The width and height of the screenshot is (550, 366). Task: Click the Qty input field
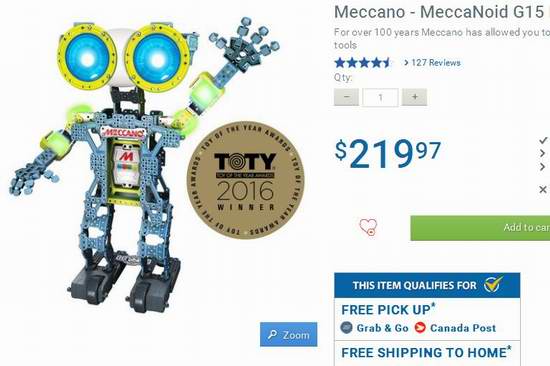[x=380, y=97]
